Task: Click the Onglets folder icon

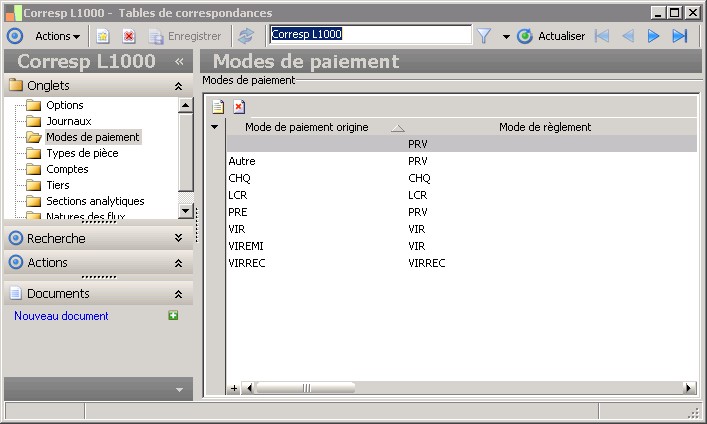Action: (x=16, y=85)
